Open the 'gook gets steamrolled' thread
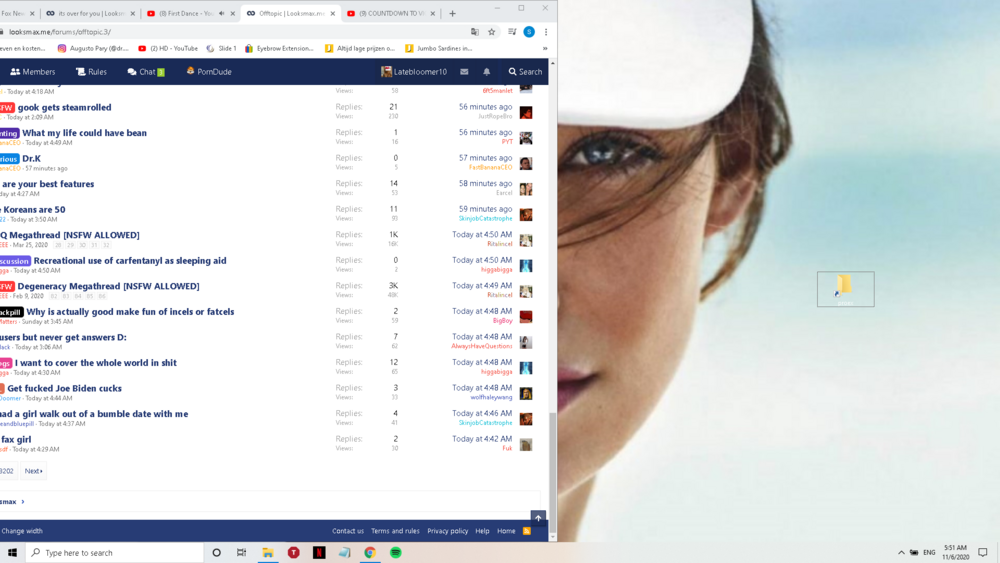 (64, 107)
